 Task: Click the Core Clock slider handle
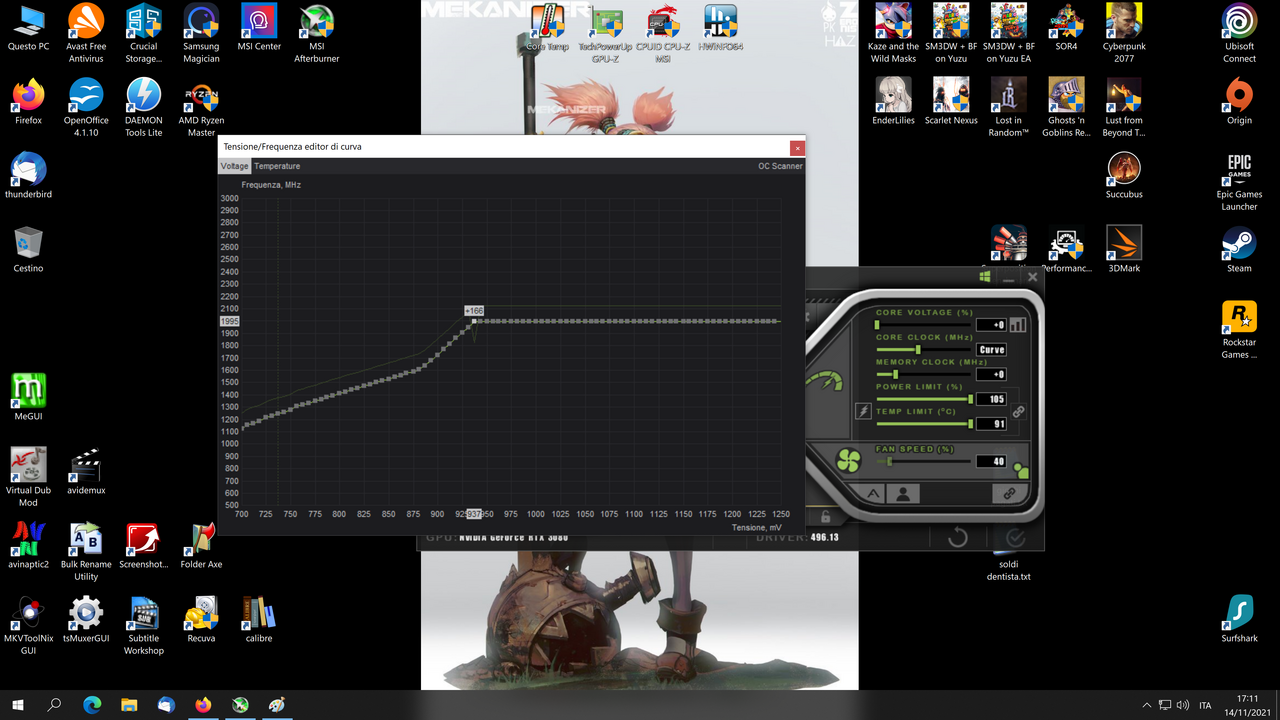coord(918,349)
